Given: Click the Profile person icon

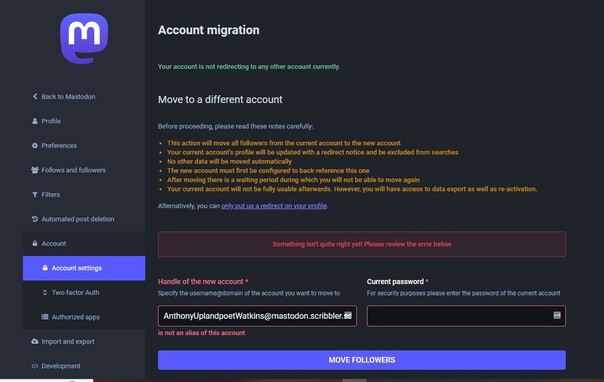Looking at the screenshot, I should [35, 121].
